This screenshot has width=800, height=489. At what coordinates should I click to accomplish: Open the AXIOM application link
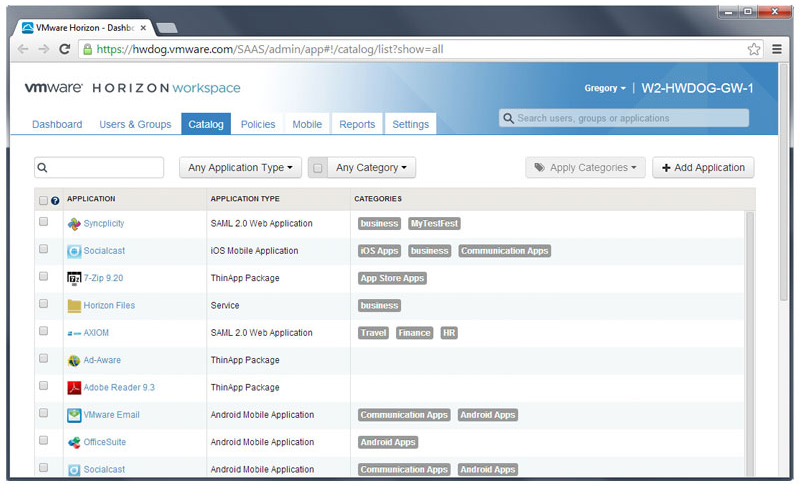point(96,333)
